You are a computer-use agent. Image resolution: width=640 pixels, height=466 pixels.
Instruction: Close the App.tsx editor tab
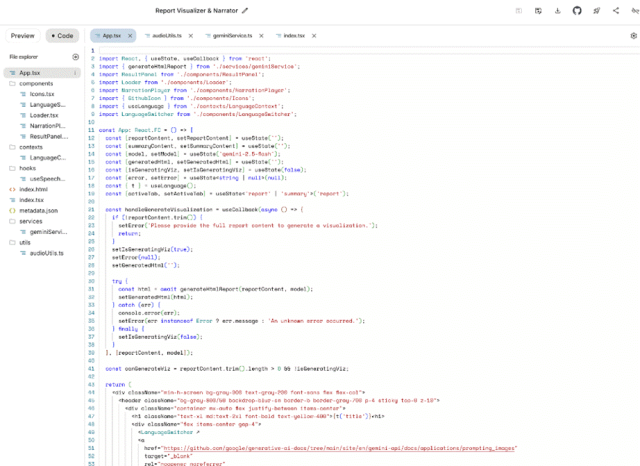(x=131, y=35)
